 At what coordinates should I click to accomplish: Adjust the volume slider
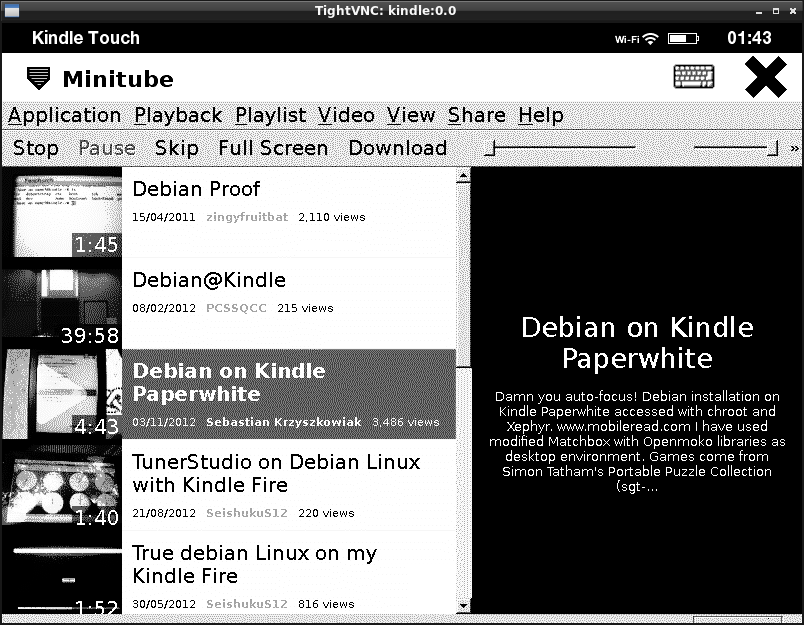736,148
